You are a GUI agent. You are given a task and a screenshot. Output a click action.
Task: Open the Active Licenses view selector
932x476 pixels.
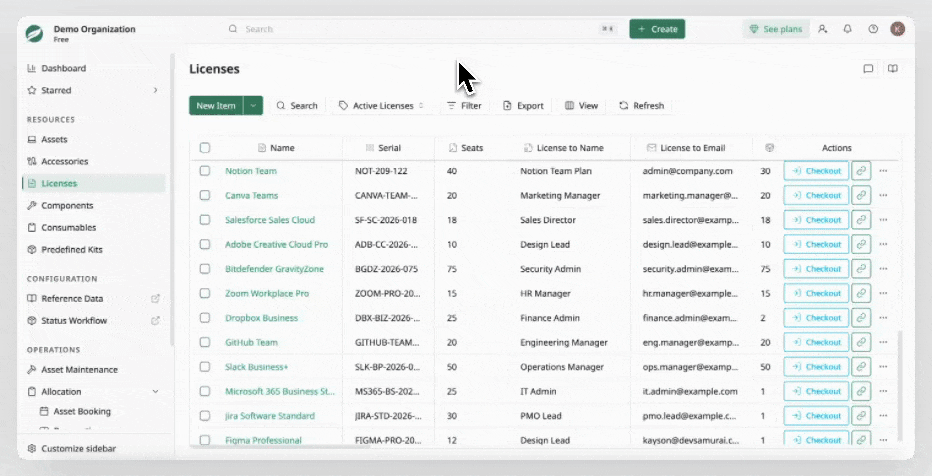click(381, 106)
